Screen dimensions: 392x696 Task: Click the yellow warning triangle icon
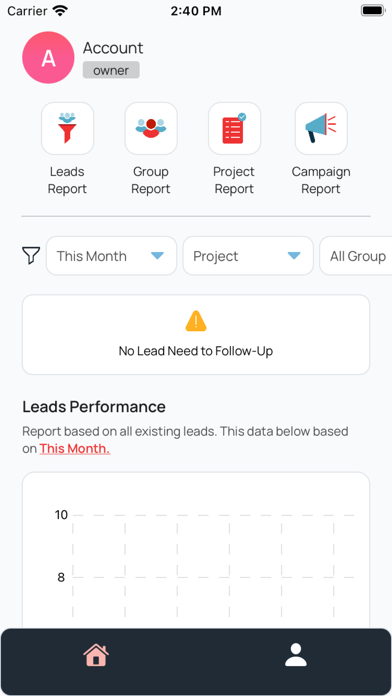196,321
